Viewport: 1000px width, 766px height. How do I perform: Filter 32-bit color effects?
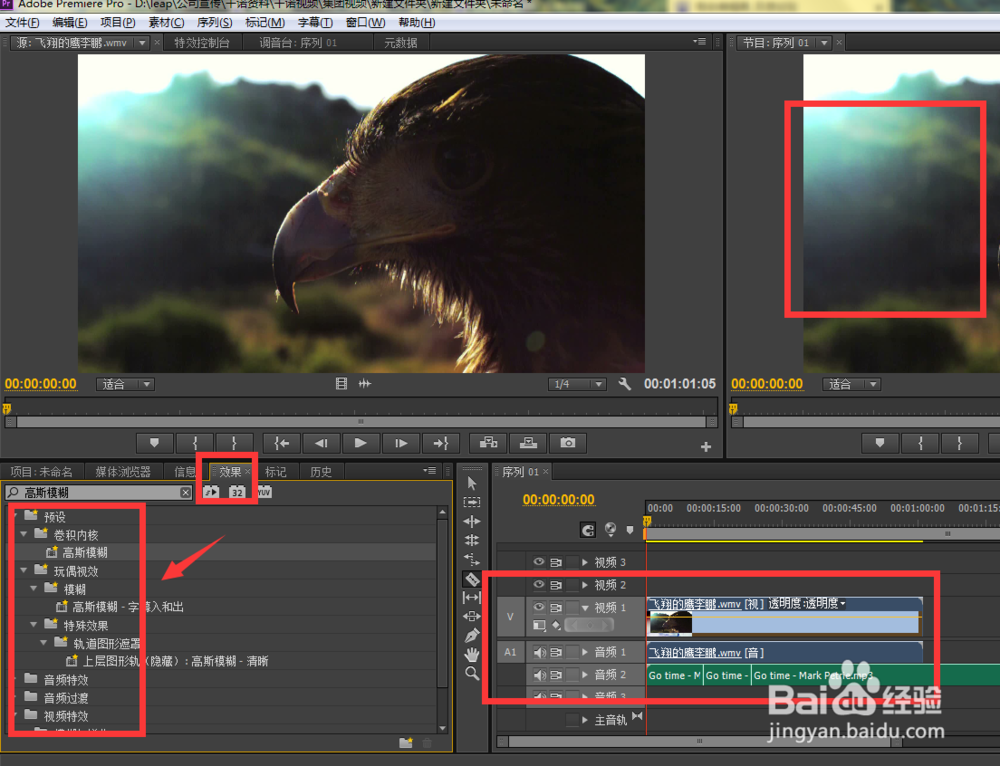pyautogui.click(x=237, y=492)
